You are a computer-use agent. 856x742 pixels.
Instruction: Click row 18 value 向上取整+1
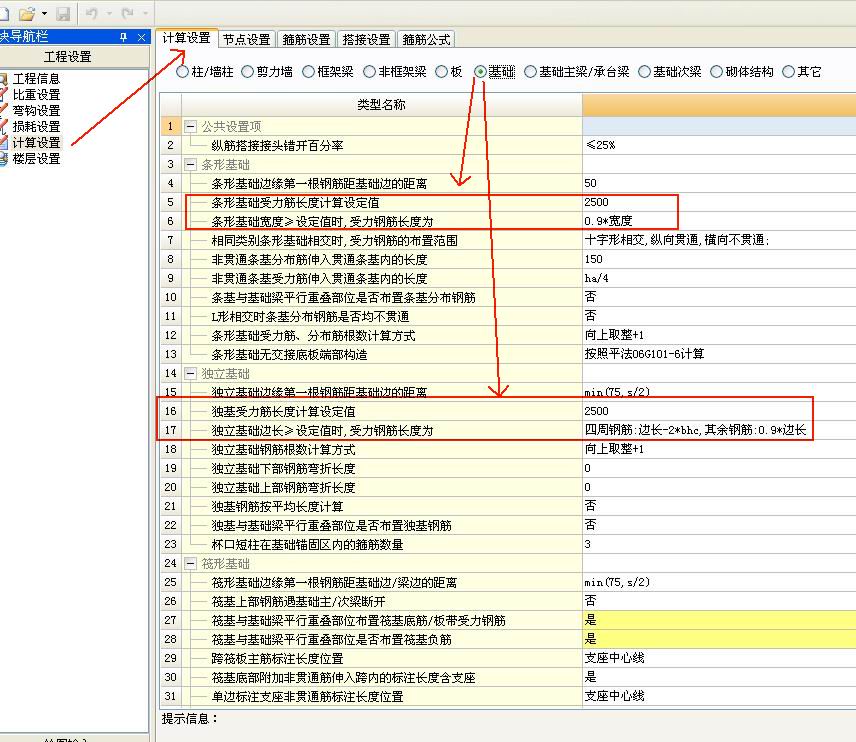coord(719,449)
